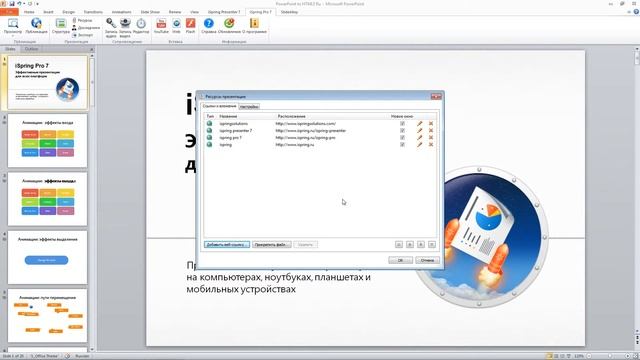Viewport: 640px width, 360px height.
Task: Edit the ispring pro 7 link with its pencil
Action: point(419,137)
